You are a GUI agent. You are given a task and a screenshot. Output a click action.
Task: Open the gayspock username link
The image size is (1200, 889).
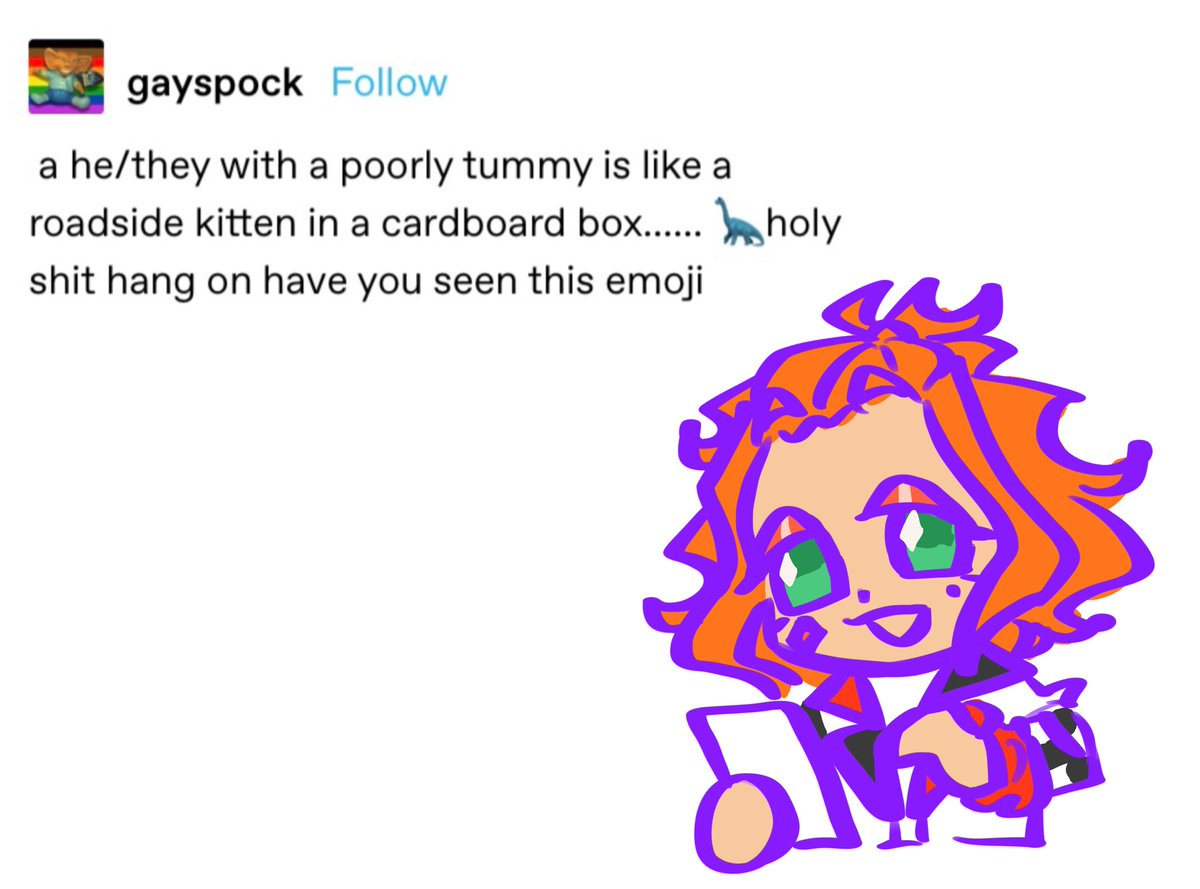[x=214, y=82]
